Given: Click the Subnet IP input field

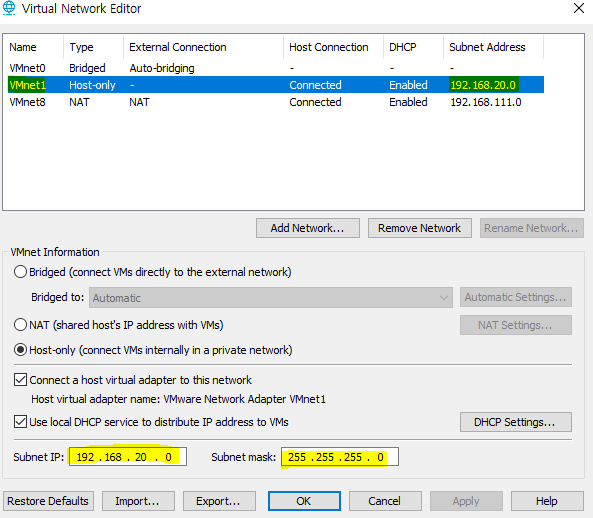Looking at the screenshot, I should click(128, 457).
